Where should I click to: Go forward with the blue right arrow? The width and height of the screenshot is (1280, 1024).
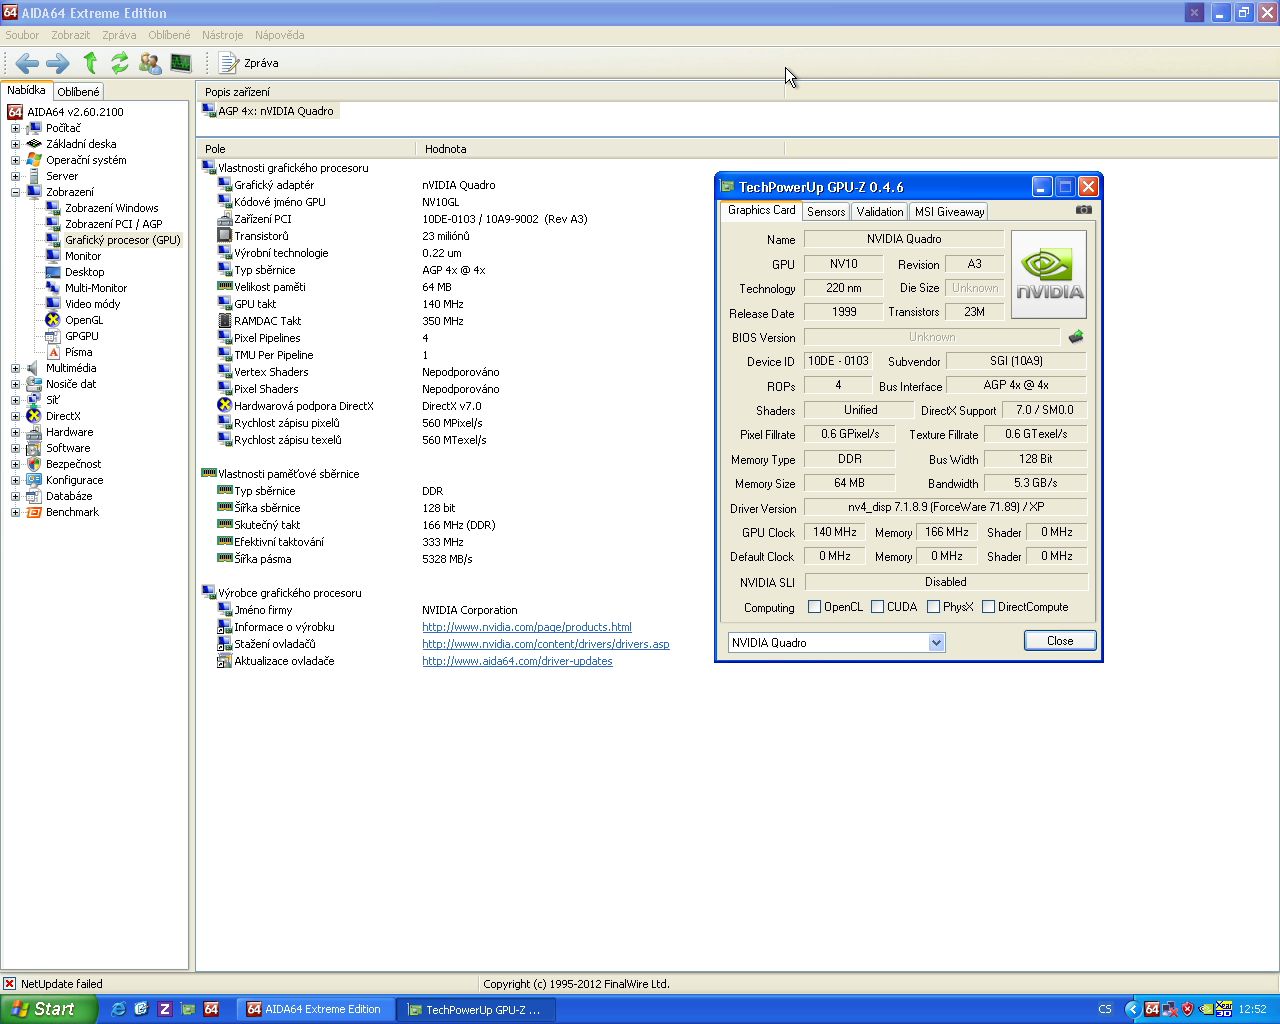[58, 63]
